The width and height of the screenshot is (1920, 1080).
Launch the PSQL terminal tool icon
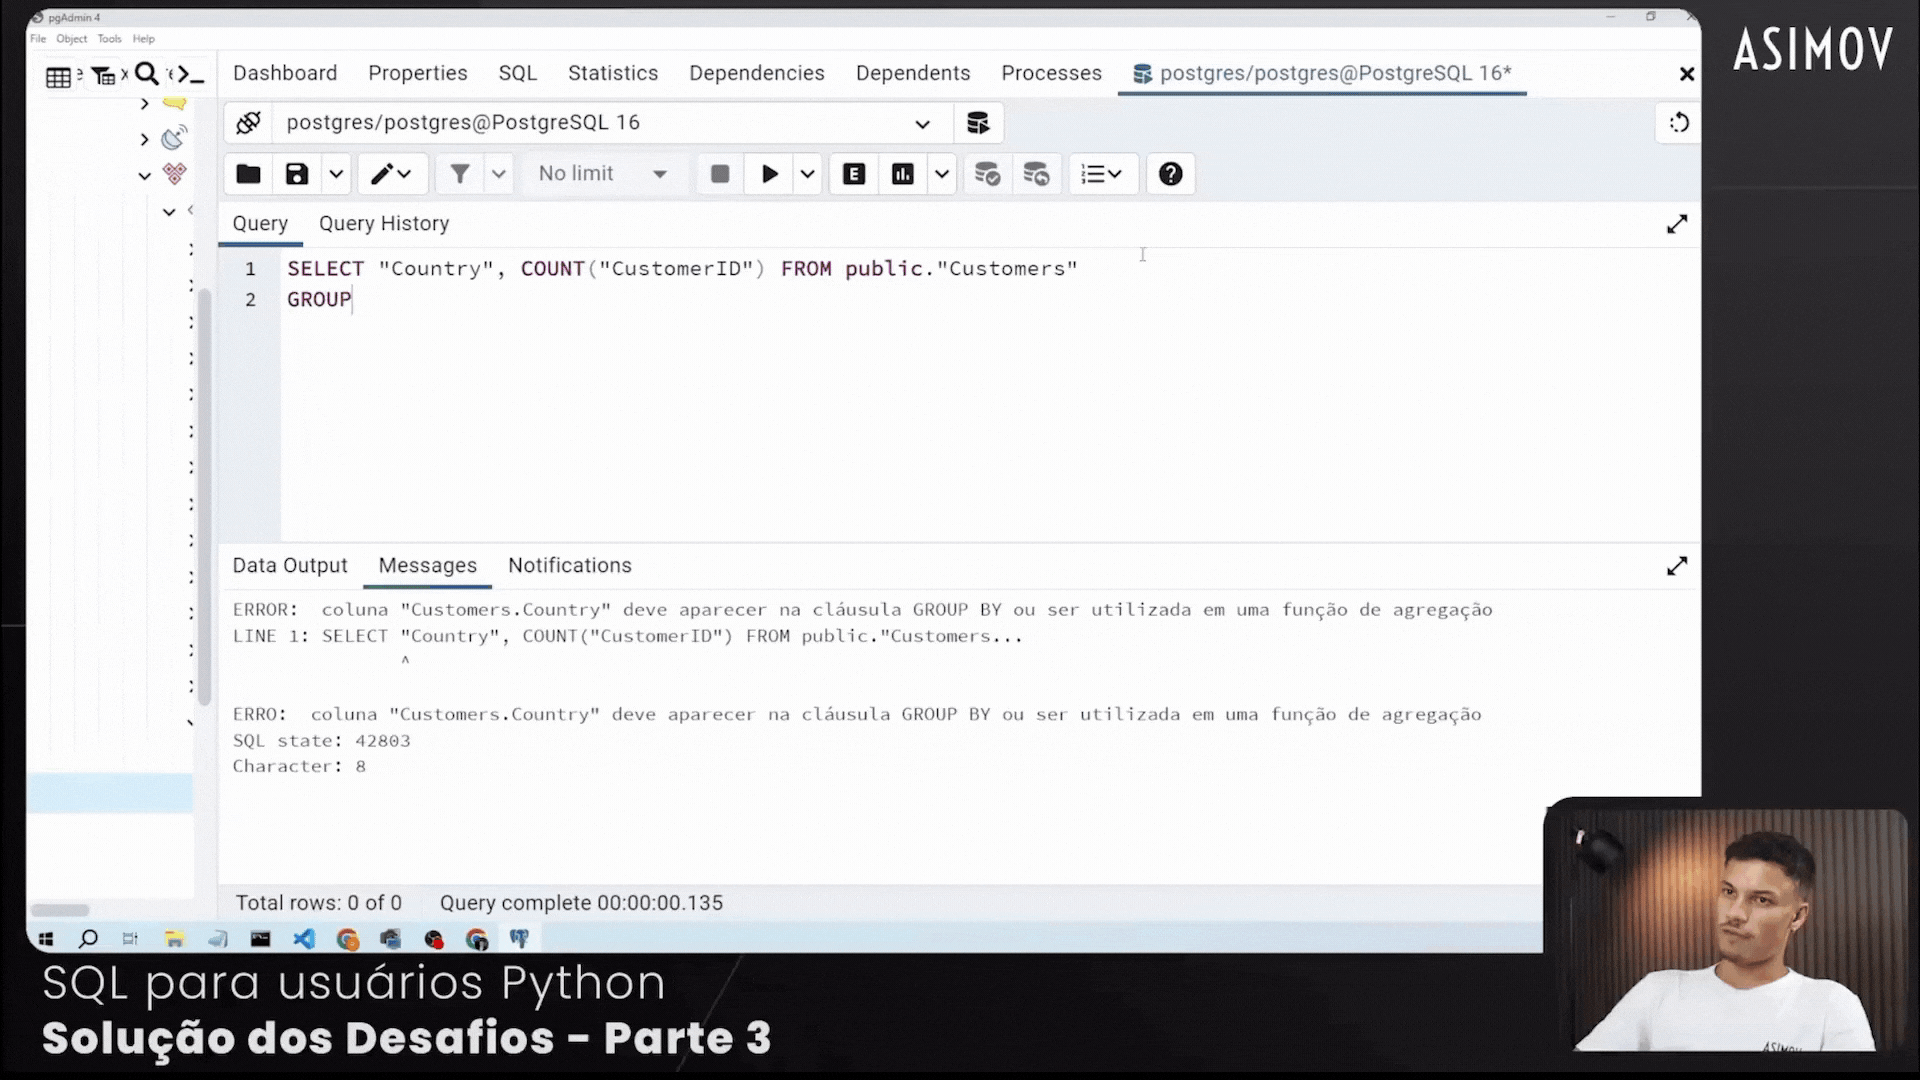click(190, 75)
